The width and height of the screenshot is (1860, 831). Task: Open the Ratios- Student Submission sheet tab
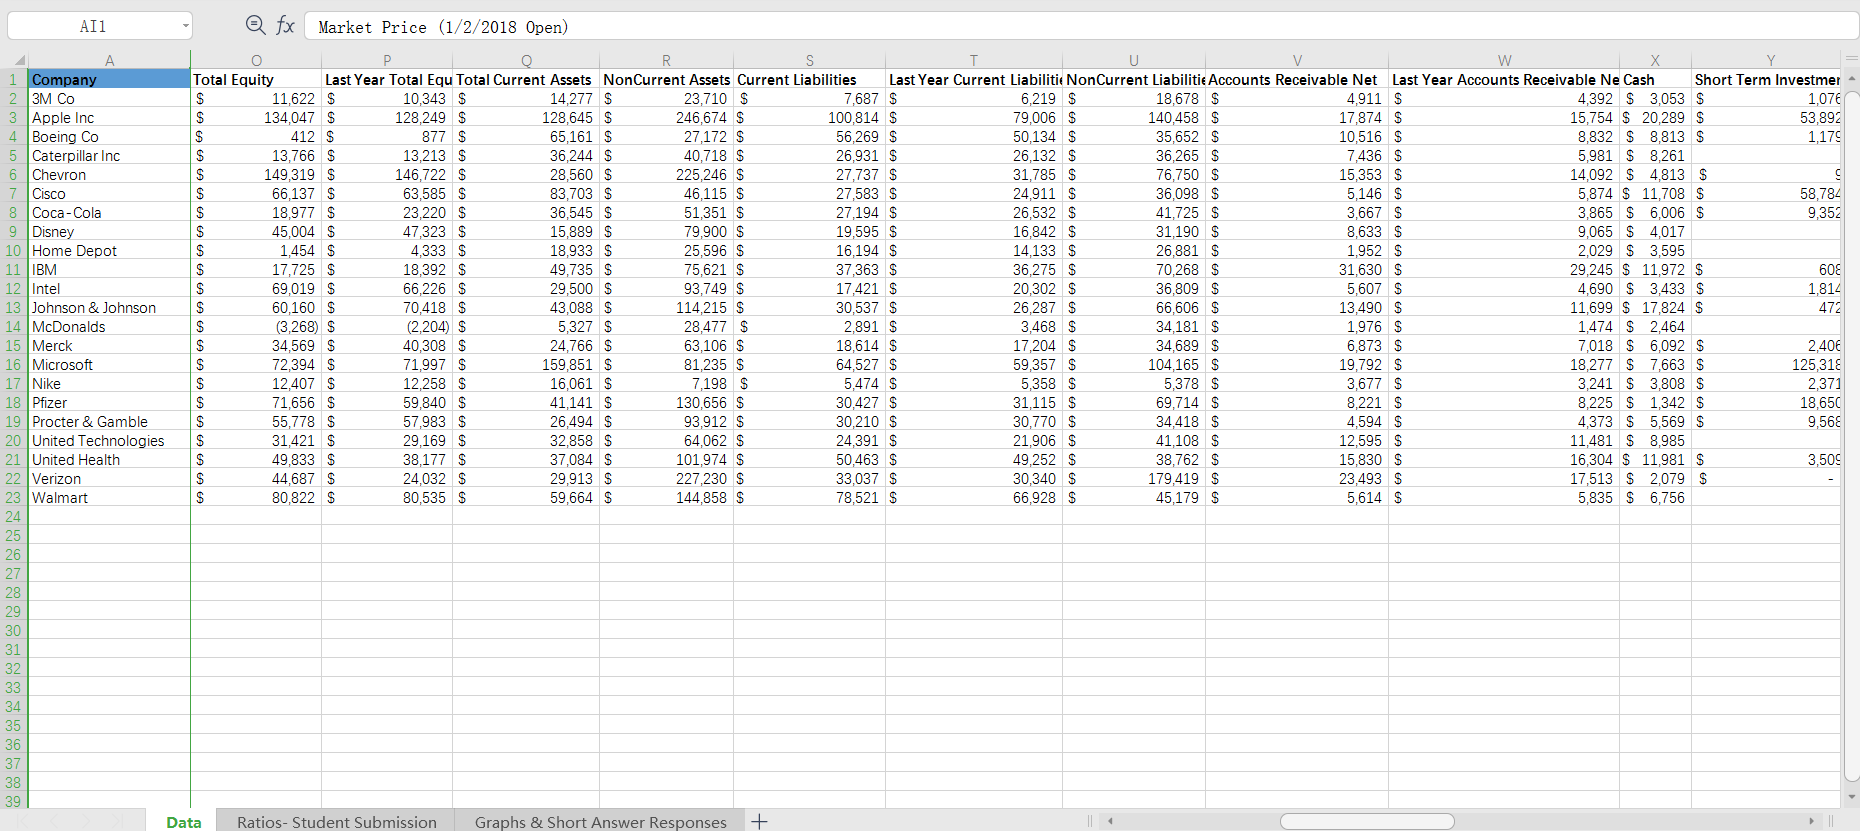coord(337,822)
